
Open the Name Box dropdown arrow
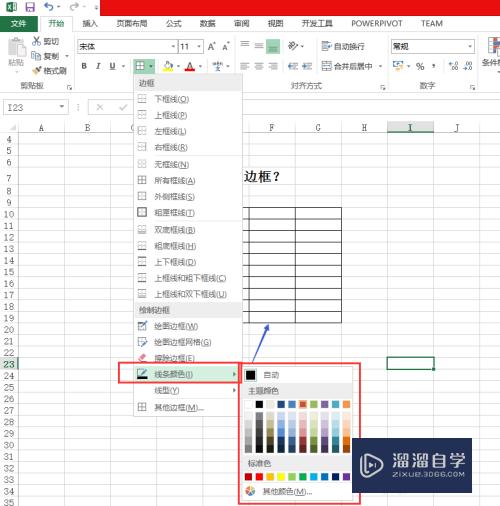click(62, 107)
